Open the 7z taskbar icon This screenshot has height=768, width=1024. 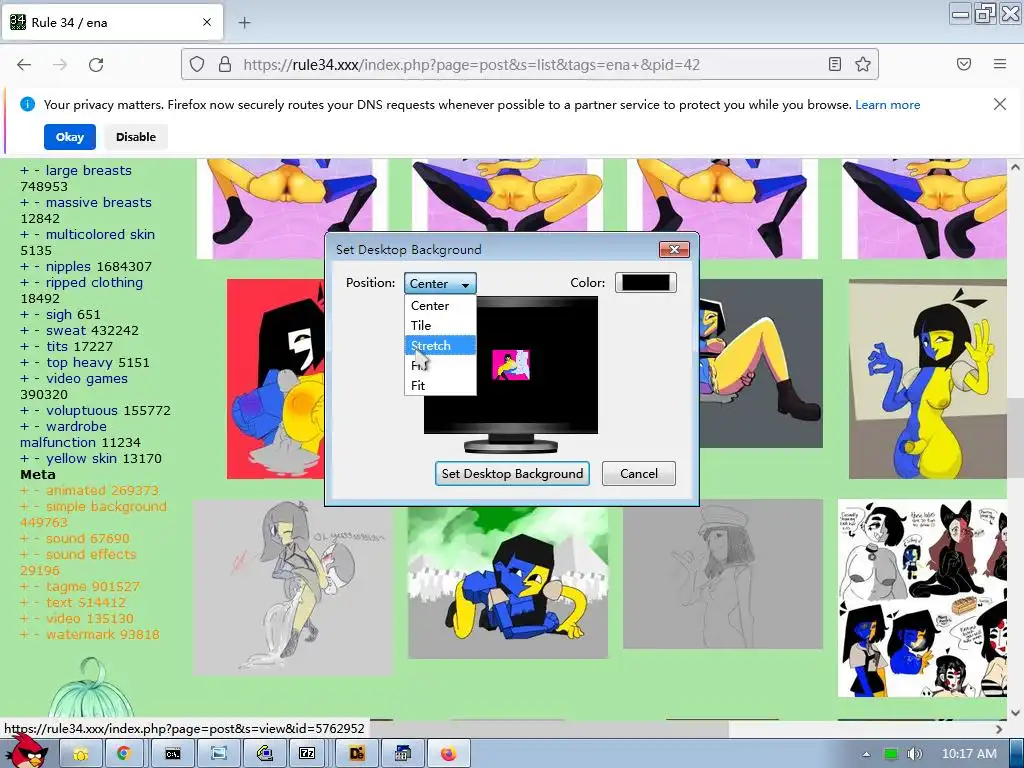coord(306,754)
